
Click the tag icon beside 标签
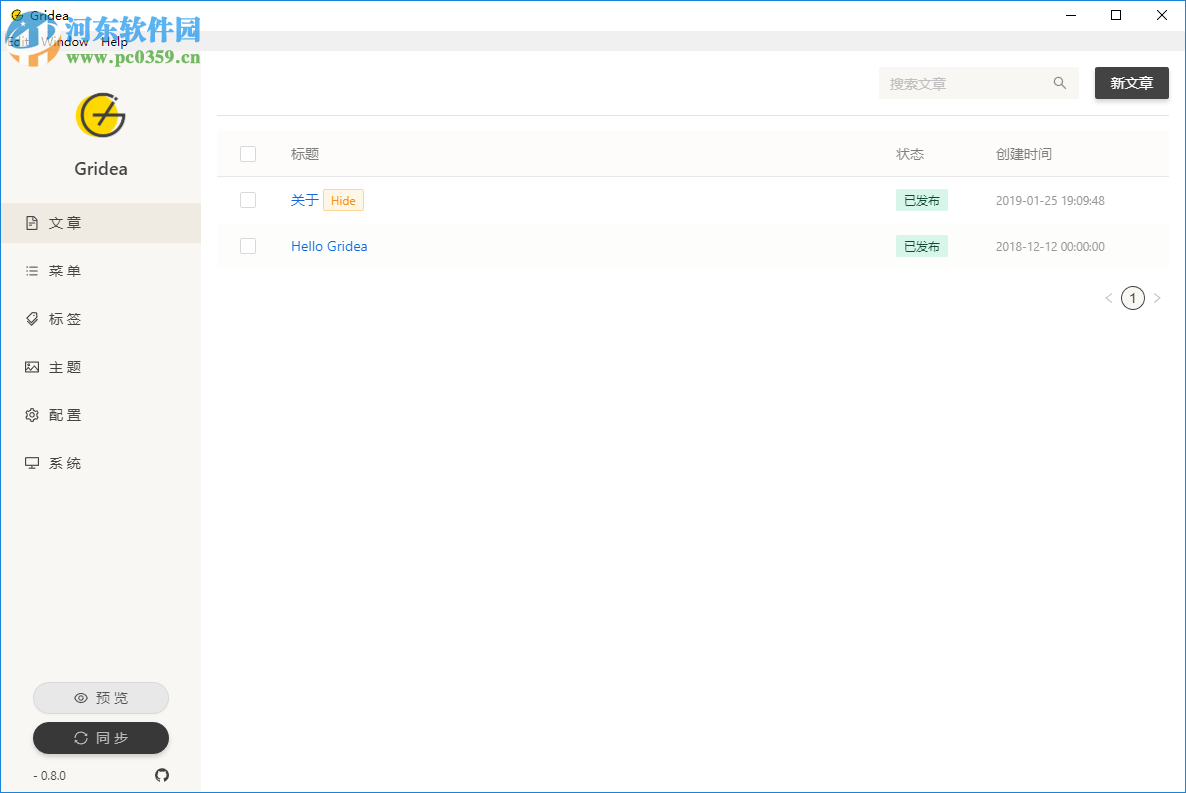tap(32, 319)
